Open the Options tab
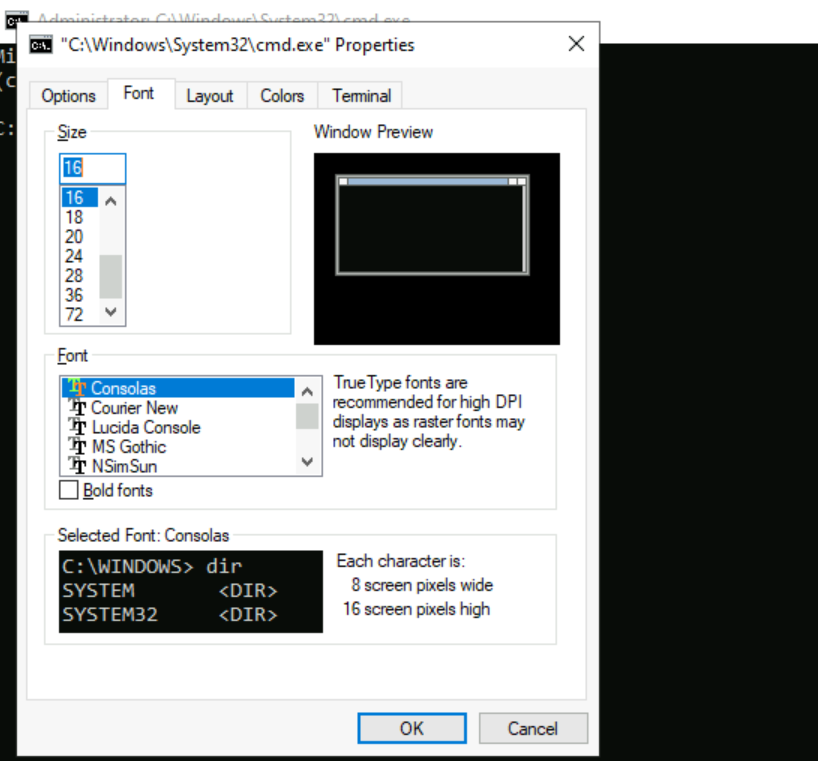 (68, 95)
